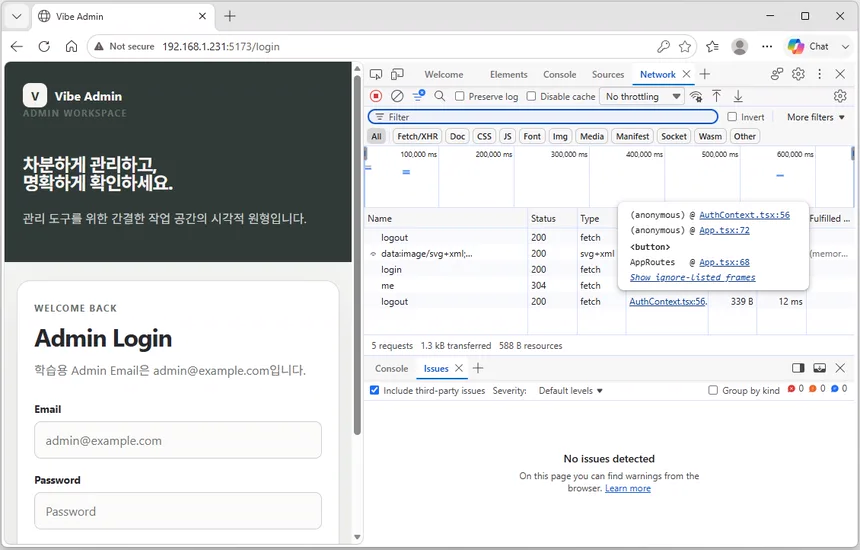Open browser Settings and more menu
Image resolution: width=860 pixels, height=550 pixels.
point(767,47)
